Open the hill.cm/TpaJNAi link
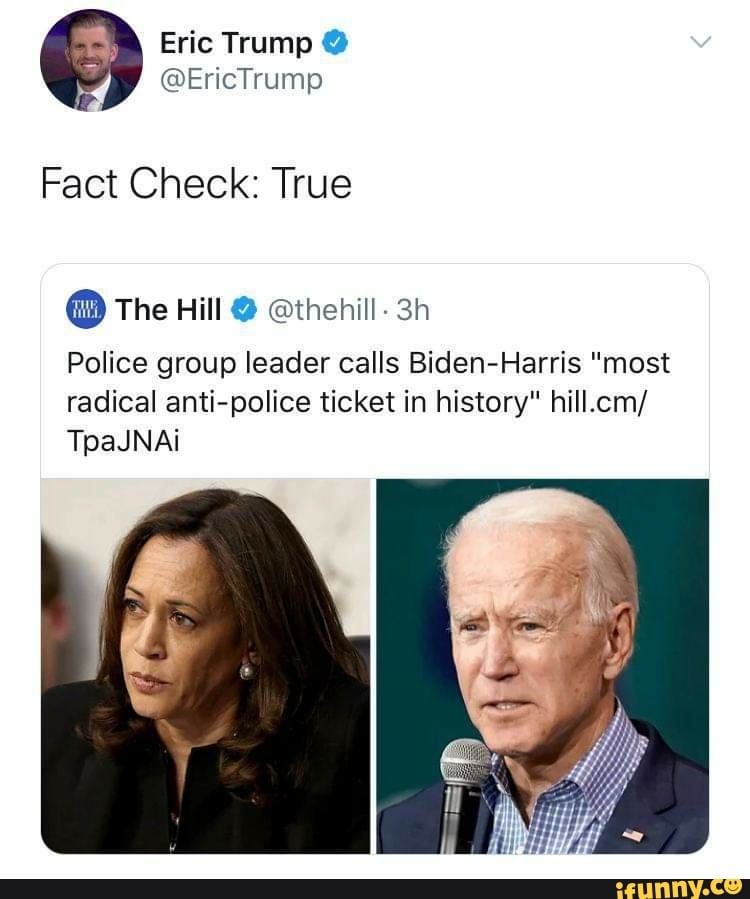This screenshot has width=750, height=899. (600, 403)
